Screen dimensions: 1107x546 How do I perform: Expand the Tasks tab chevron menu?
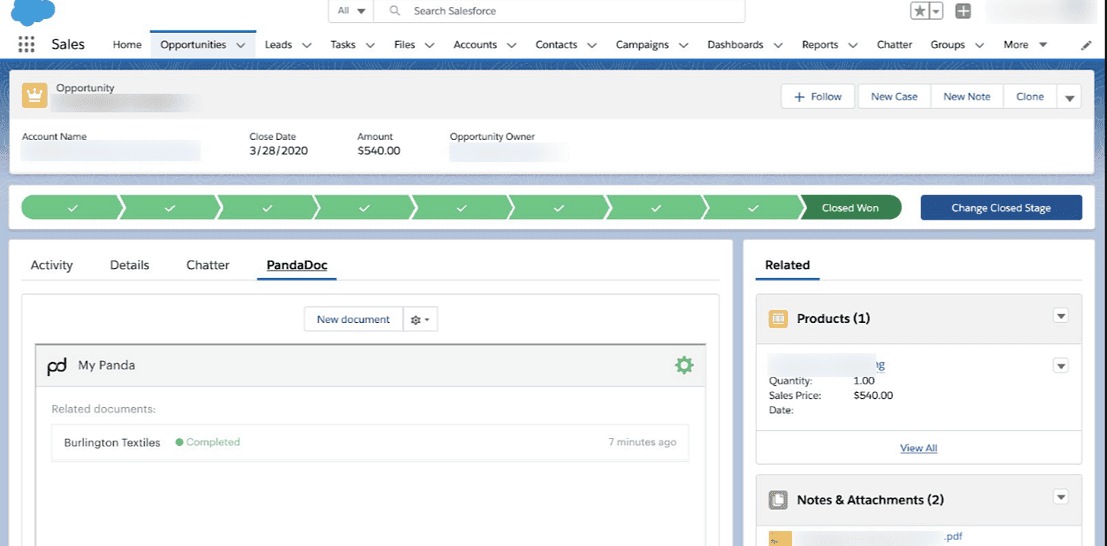point(370,44)
